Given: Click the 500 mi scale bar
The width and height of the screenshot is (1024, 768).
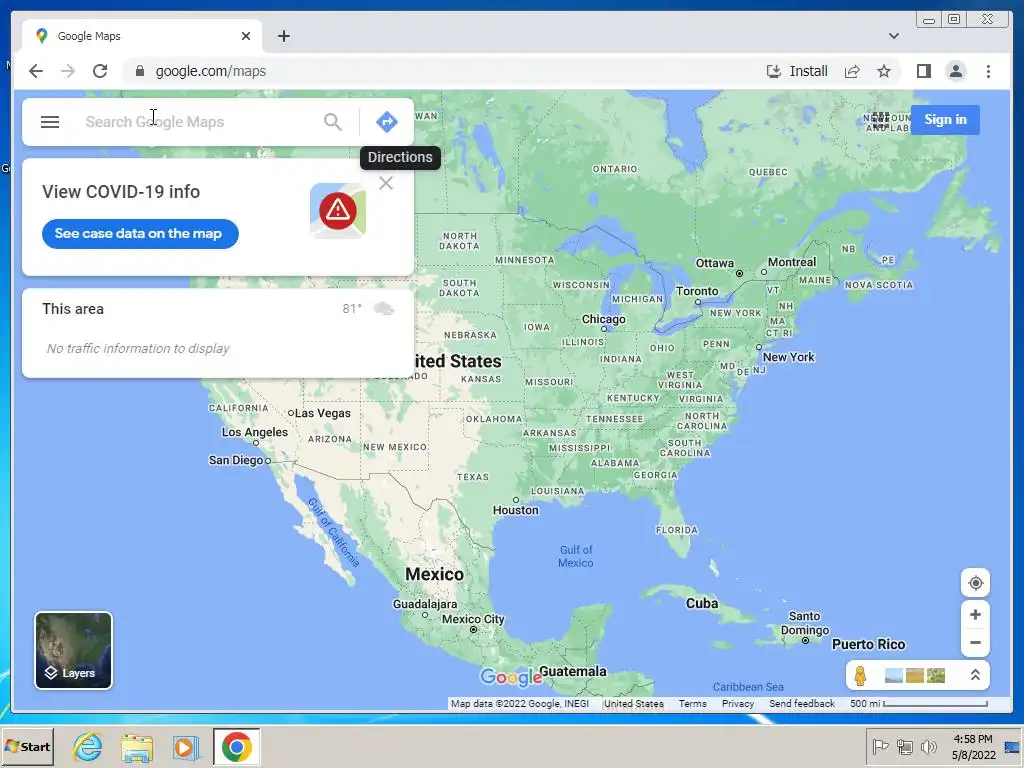Looking at the screenshot, I should pos(918,703).
